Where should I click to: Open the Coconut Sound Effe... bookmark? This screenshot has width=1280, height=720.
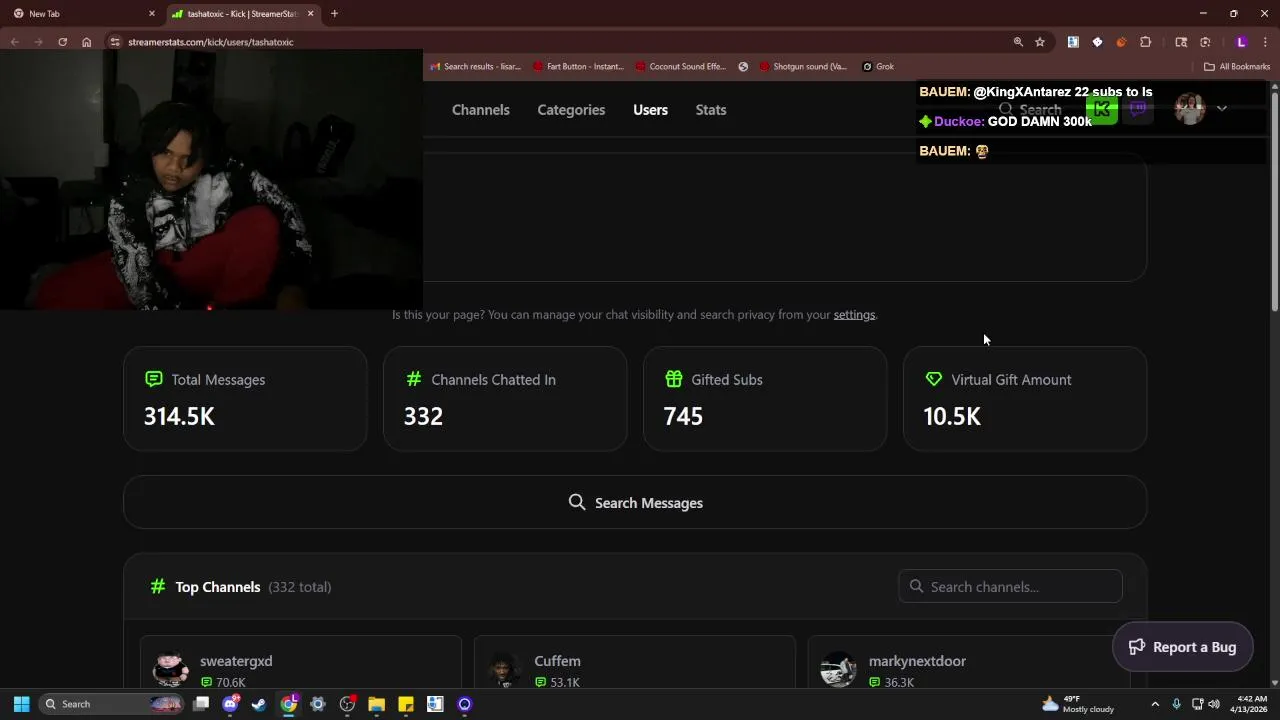coord(680,67)
